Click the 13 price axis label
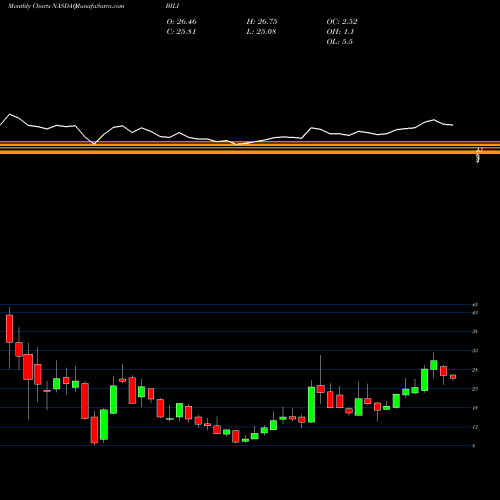 point(475,427)
